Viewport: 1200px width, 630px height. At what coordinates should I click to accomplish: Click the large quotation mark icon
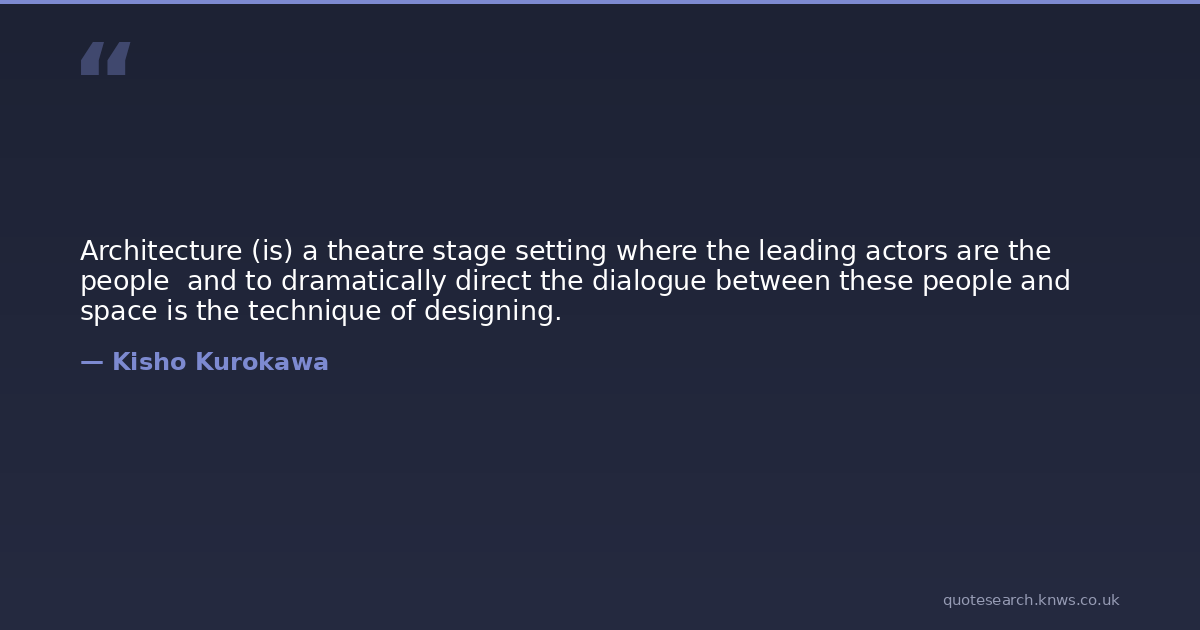105,58
